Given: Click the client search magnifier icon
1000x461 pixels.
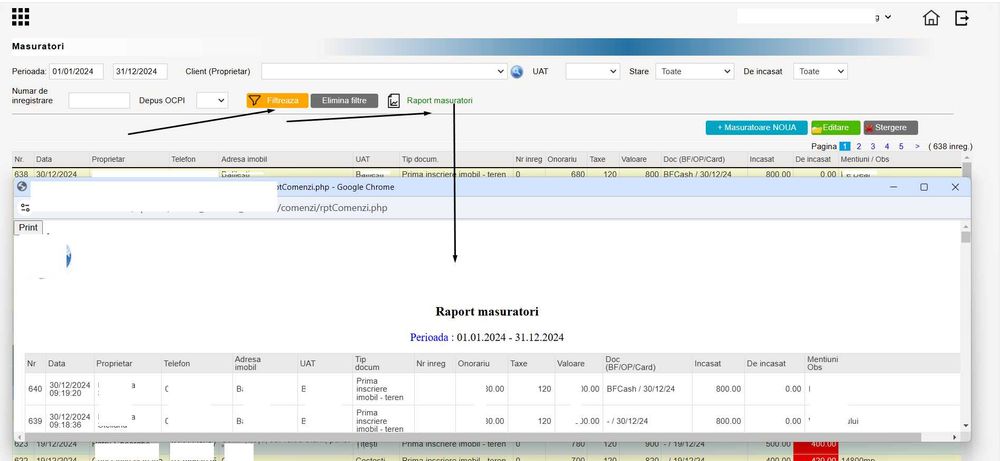Looking at the screenshot, I should [517, 71].
